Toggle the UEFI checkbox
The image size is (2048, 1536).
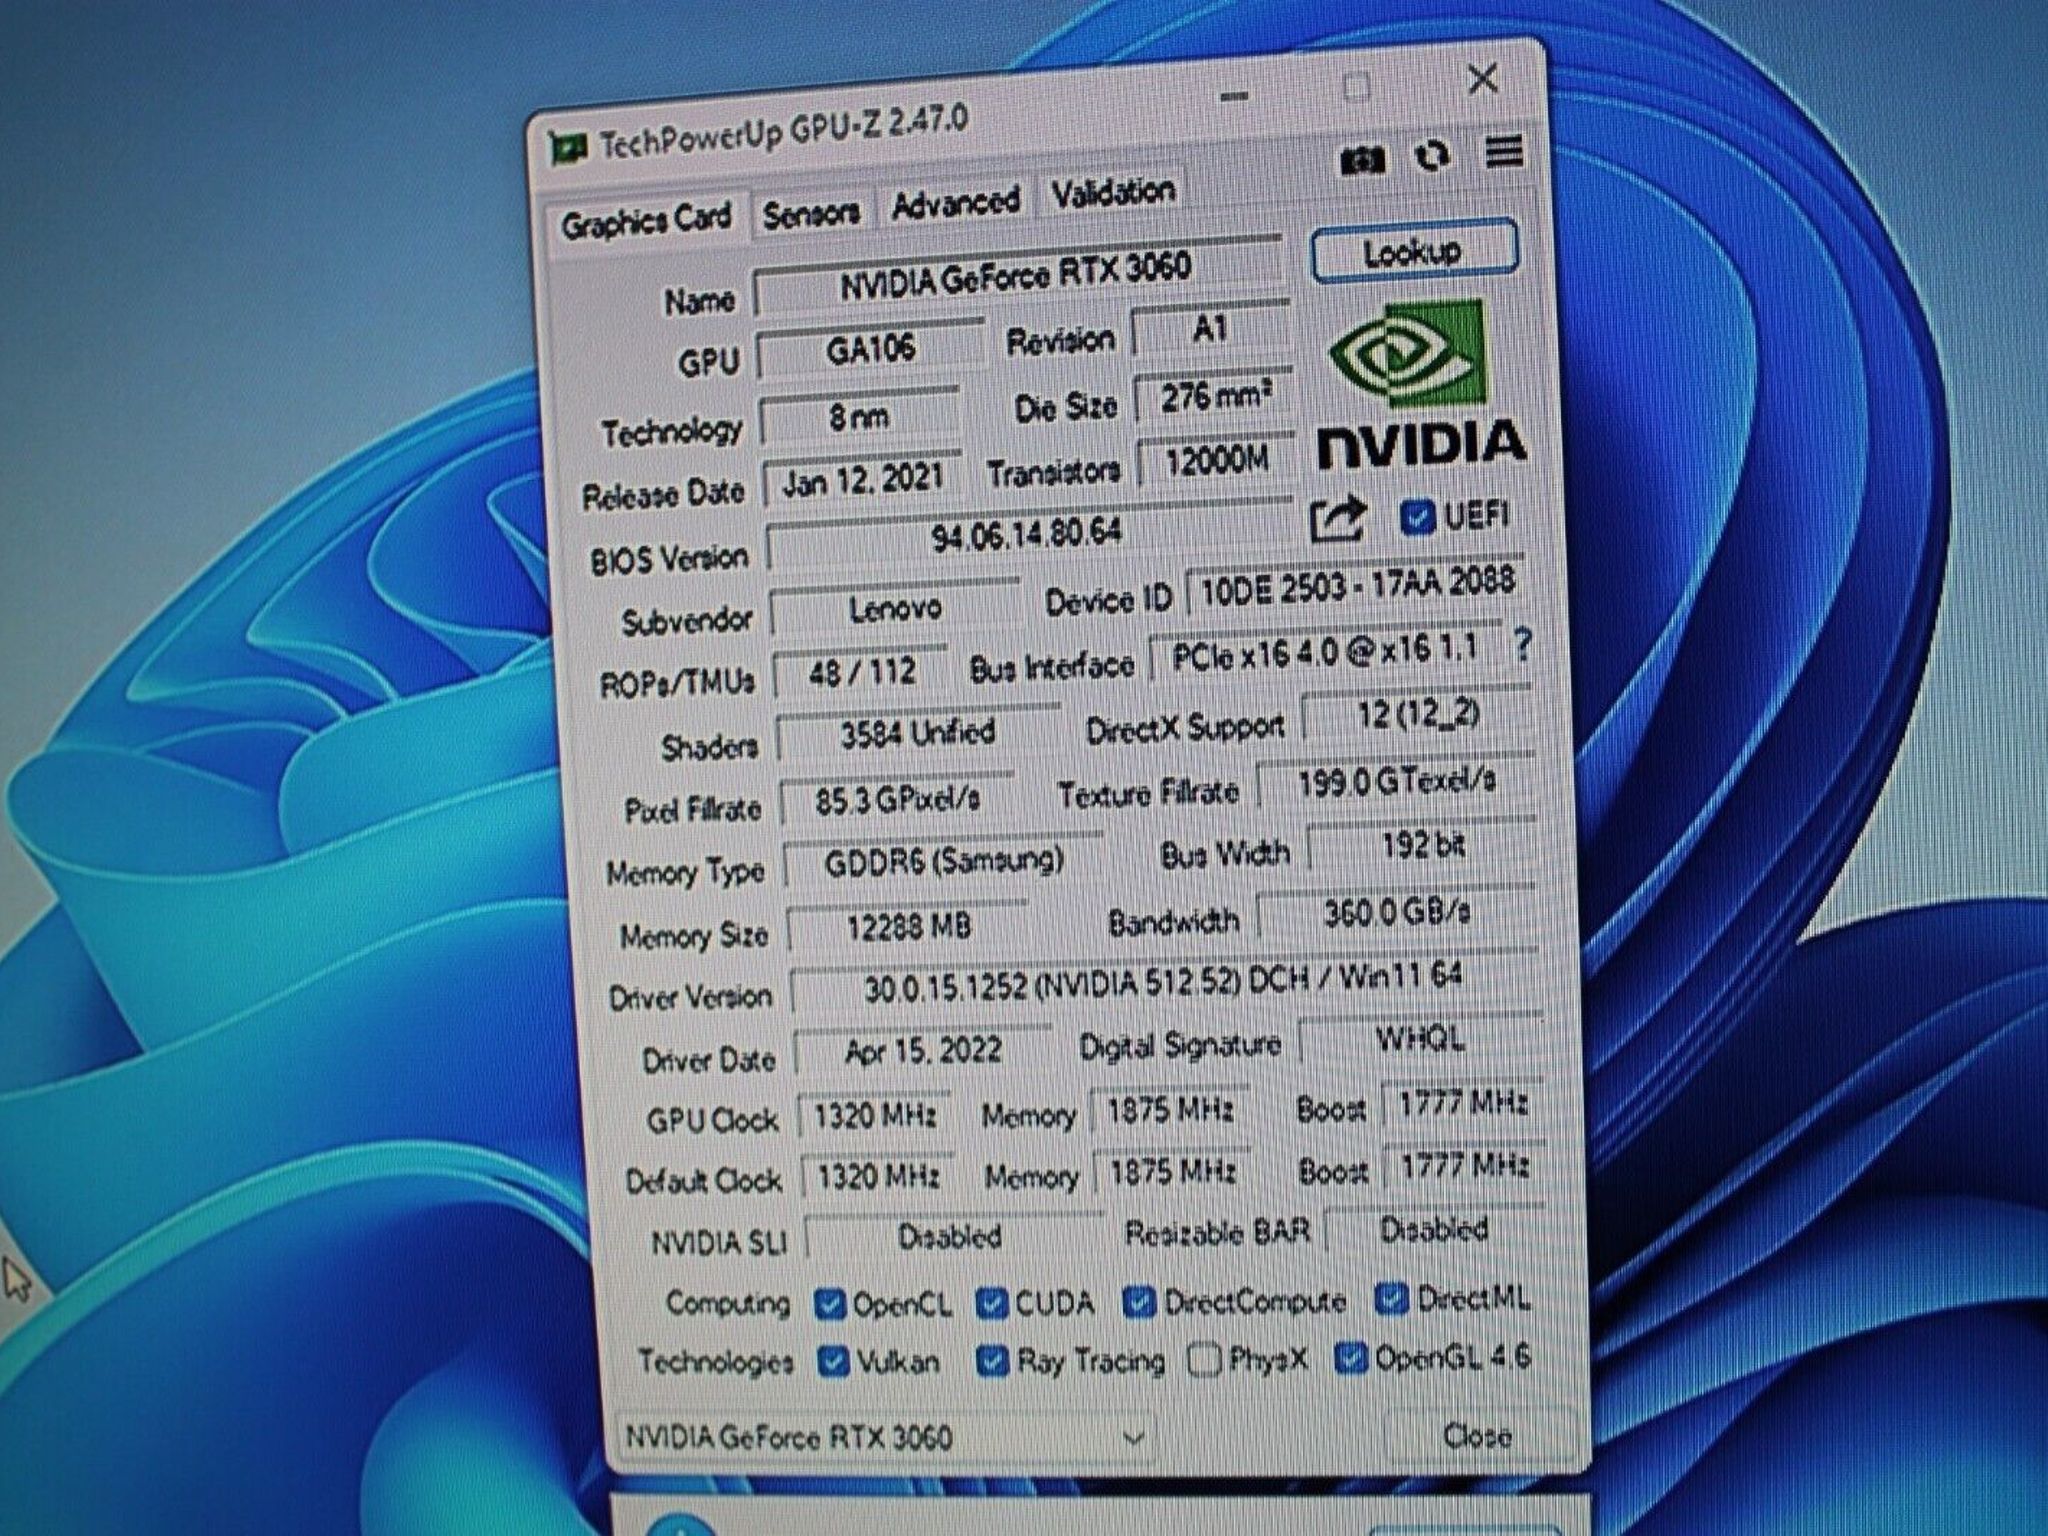tap(1417, 516)
